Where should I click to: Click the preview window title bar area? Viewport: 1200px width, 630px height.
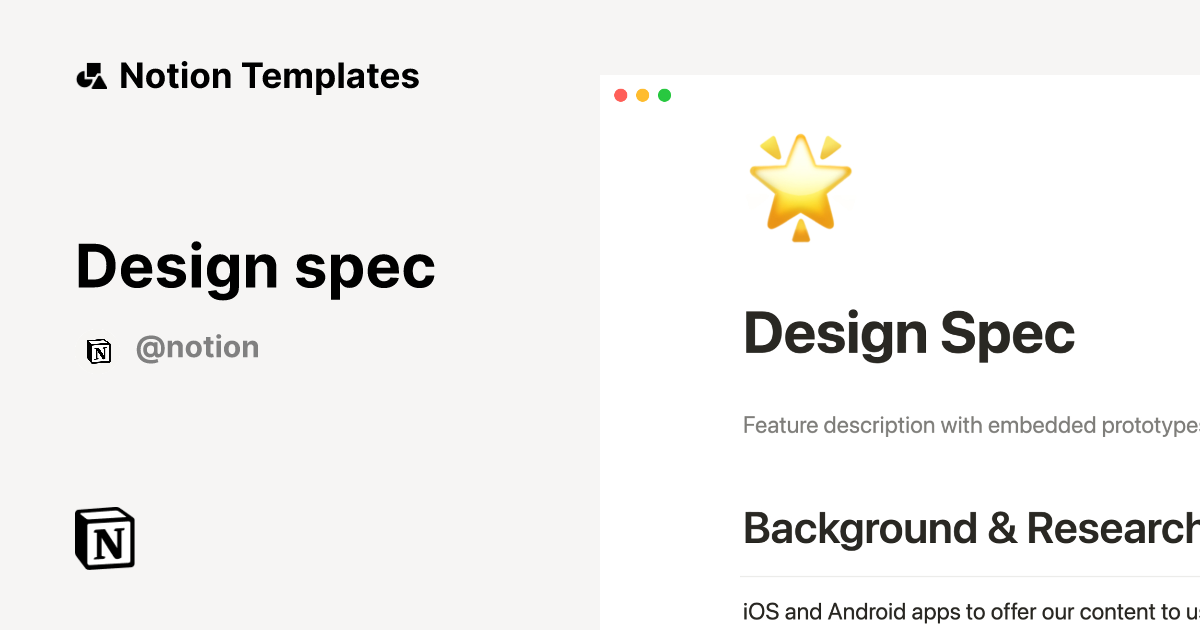[900, 94]
